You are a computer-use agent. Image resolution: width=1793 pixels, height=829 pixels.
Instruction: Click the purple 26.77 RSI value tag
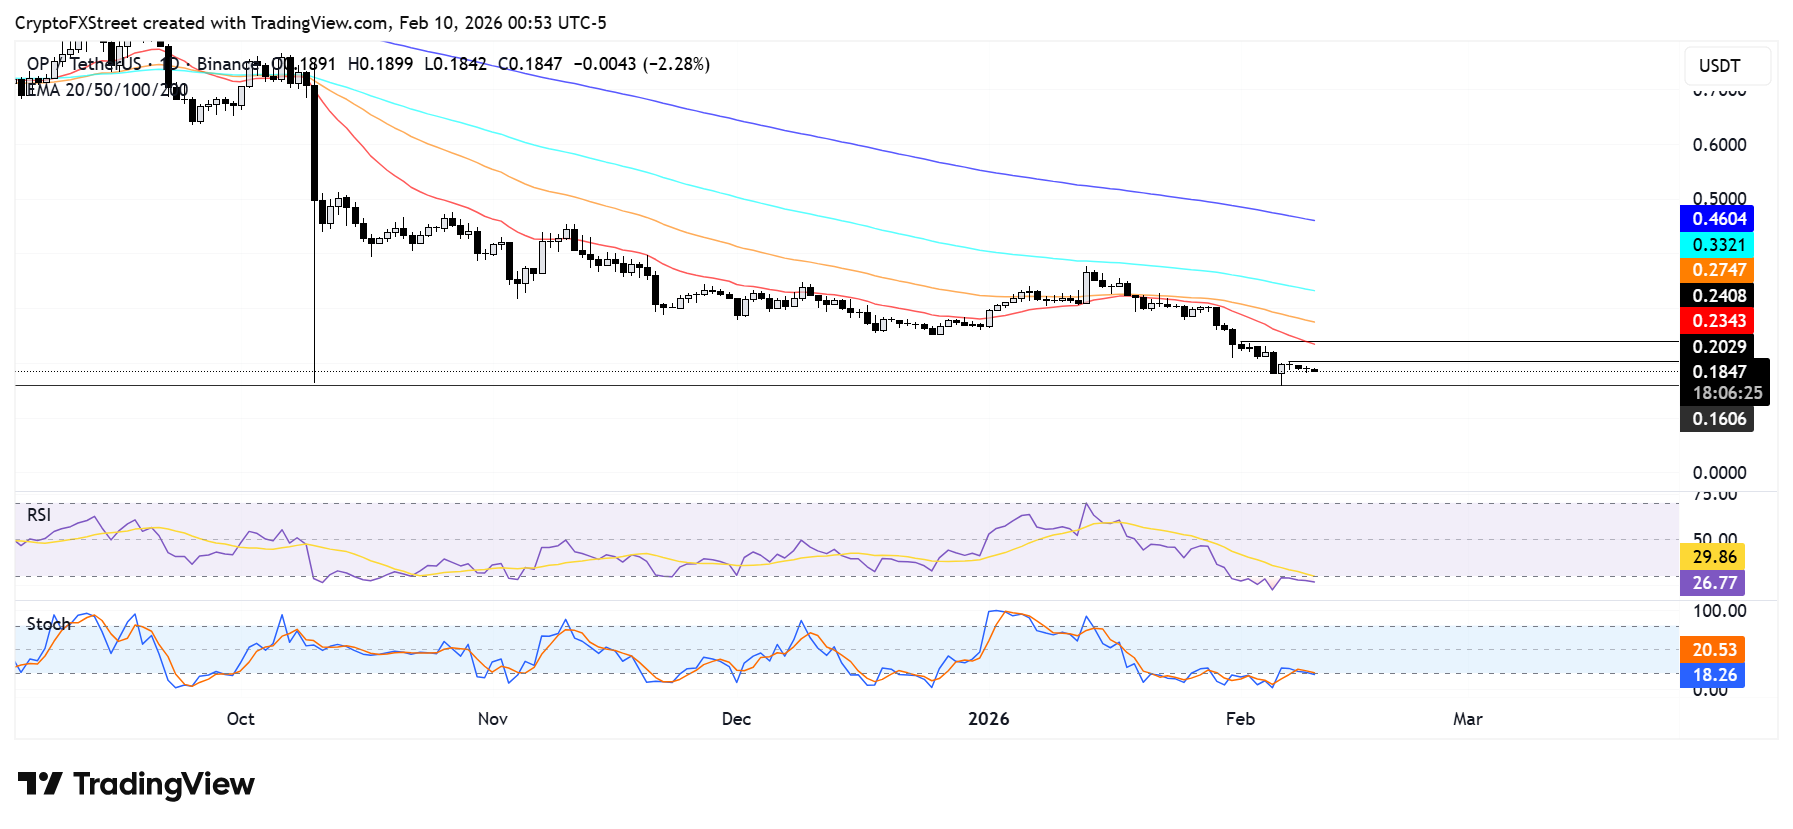[1713, 583]
